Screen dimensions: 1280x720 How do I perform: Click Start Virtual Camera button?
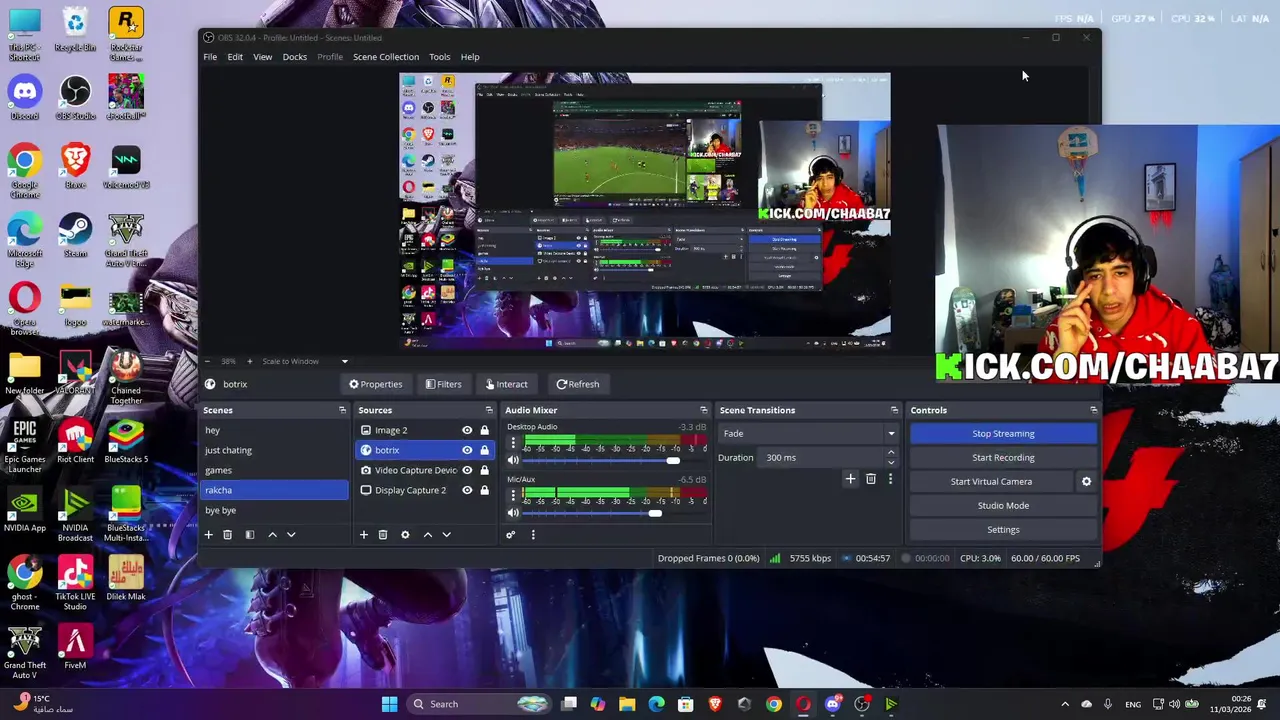(991, 482)
